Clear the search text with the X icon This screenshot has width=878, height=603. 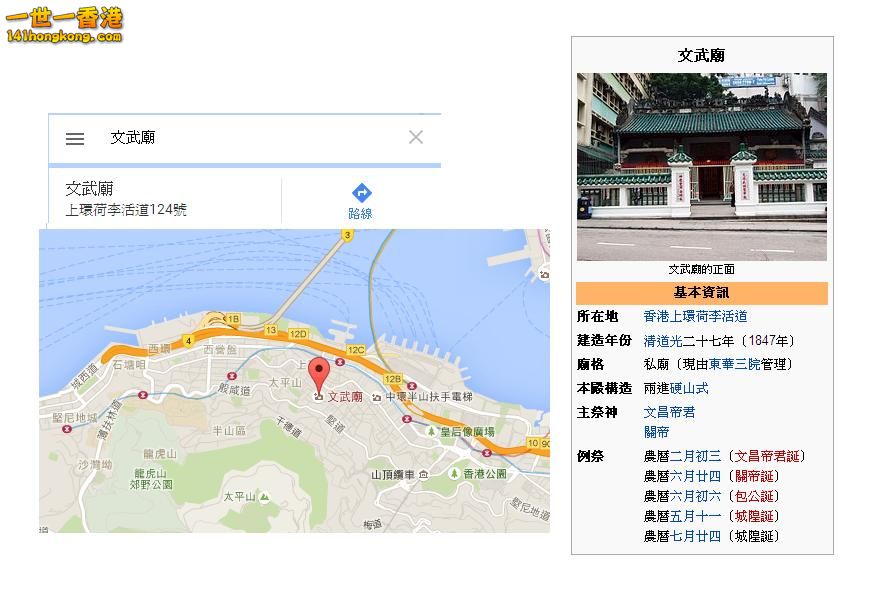(x=416, y=137)
